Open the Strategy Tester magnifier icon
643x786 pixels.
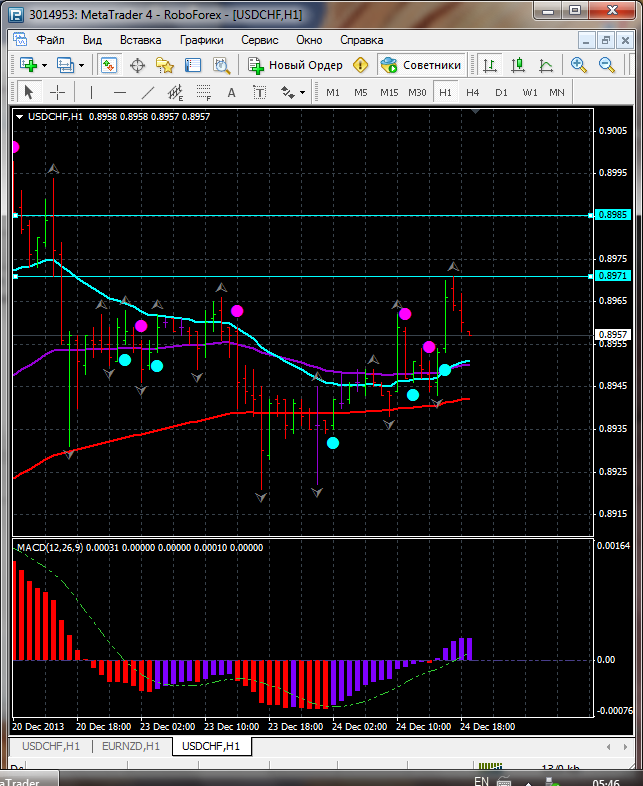(x=221, y=65)
